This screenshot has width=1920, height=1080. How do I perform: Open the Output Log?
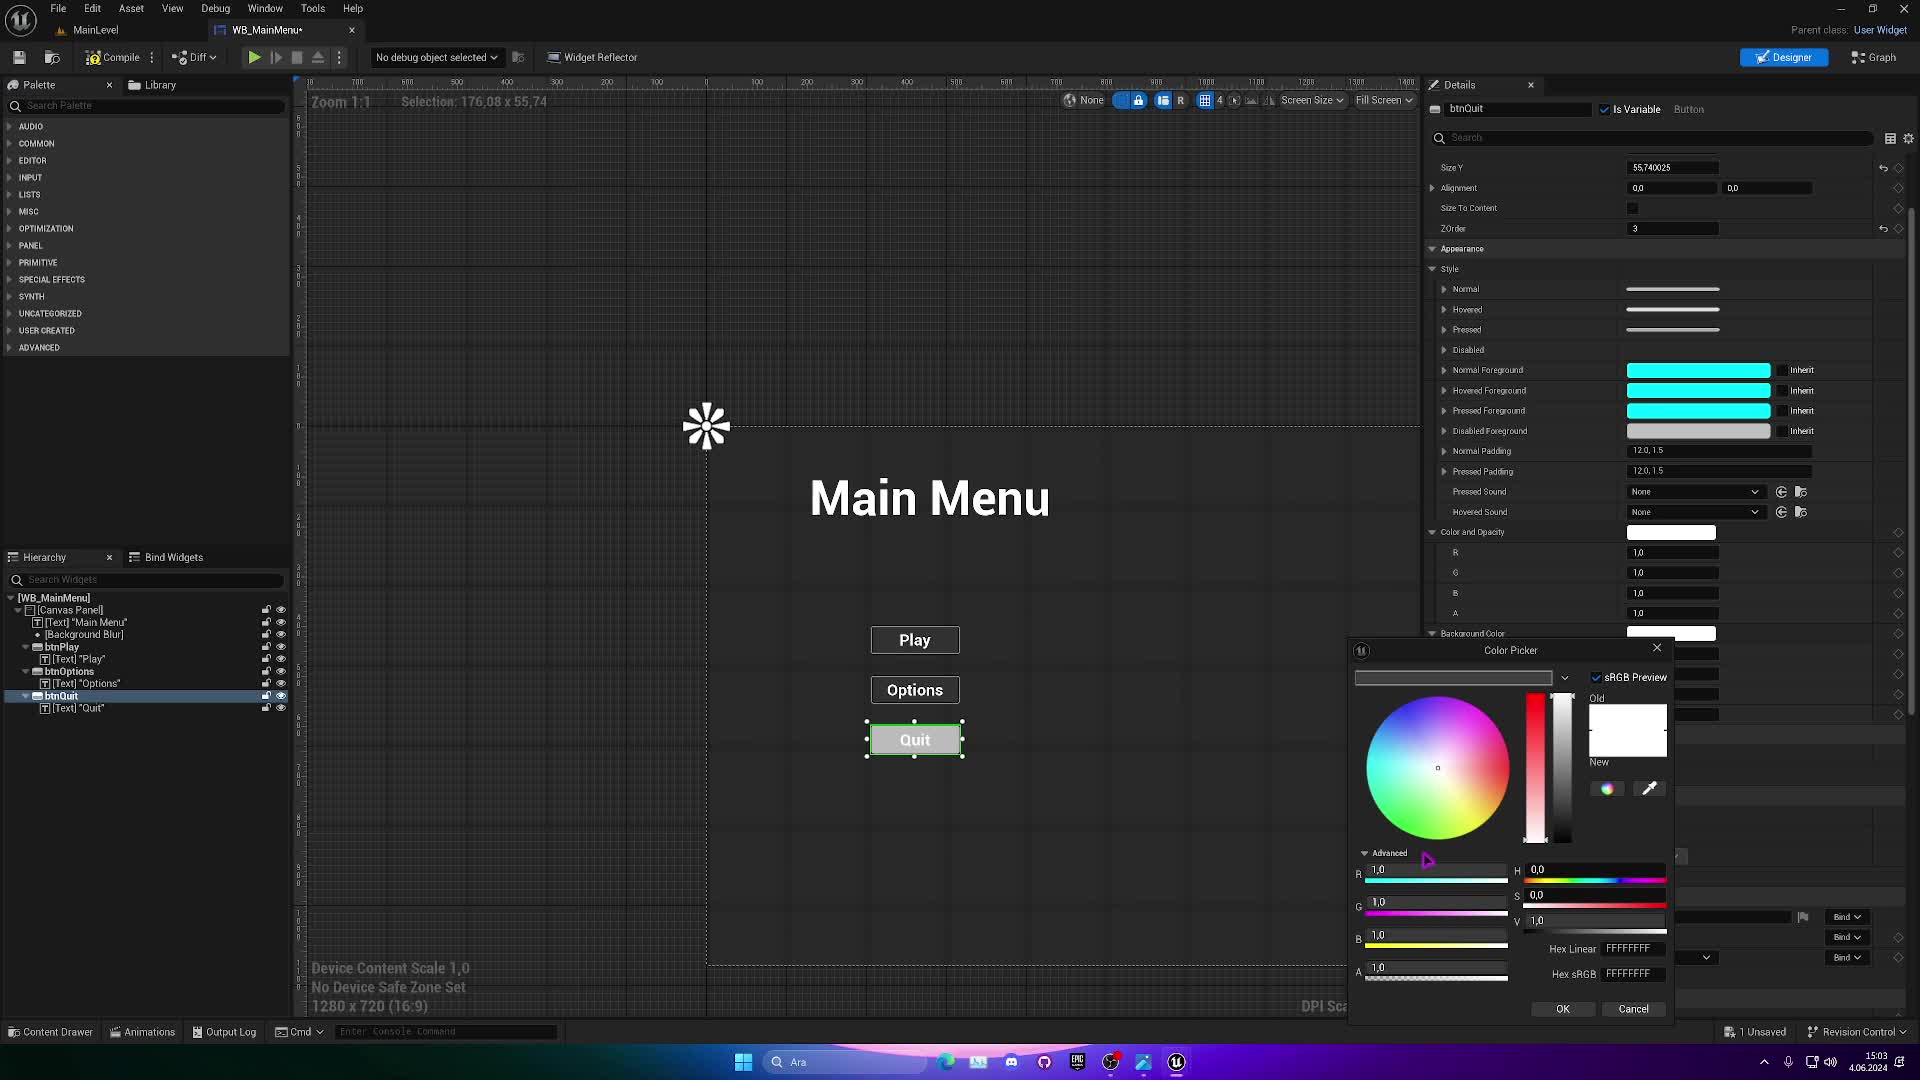tap(224, 1032)
